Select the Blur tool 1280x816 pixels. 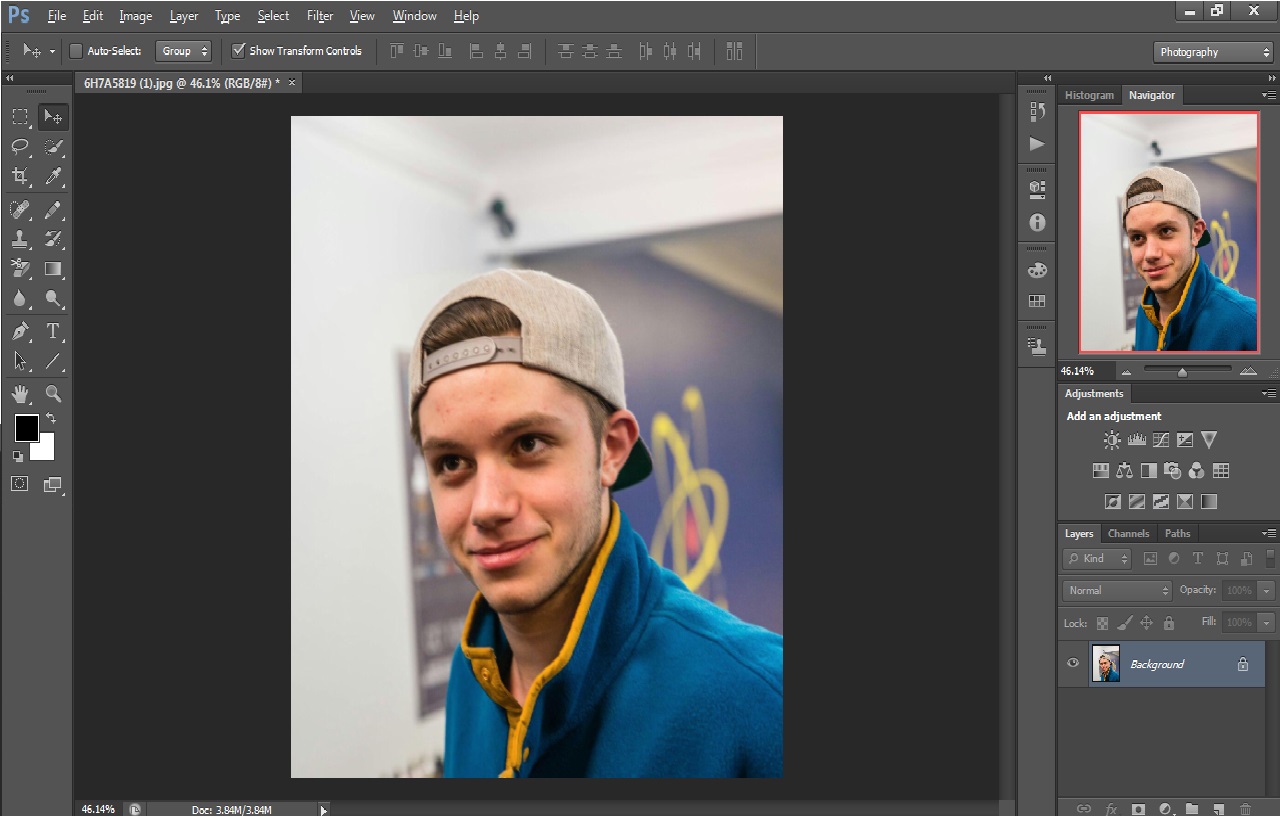(x=20, y=299)
